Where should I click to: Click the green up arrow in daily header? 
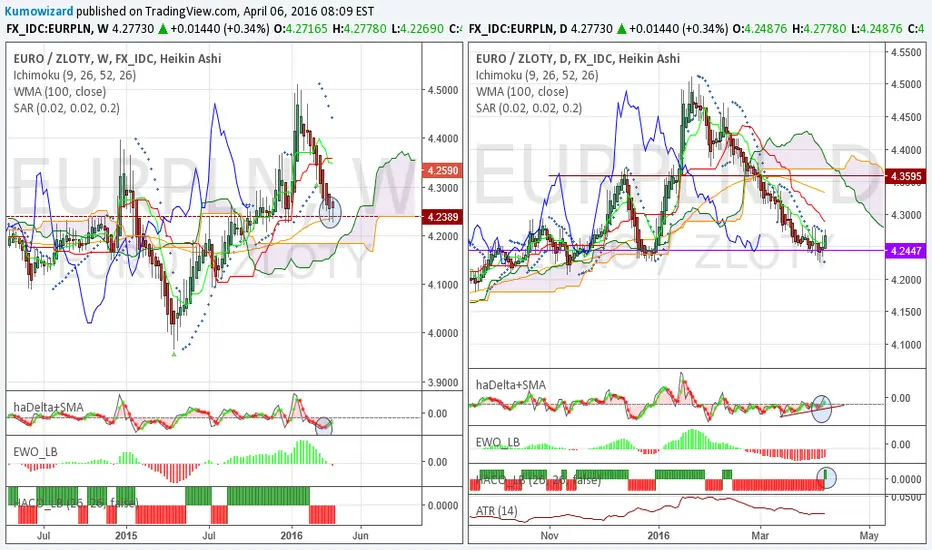click(x=621, y=29)
